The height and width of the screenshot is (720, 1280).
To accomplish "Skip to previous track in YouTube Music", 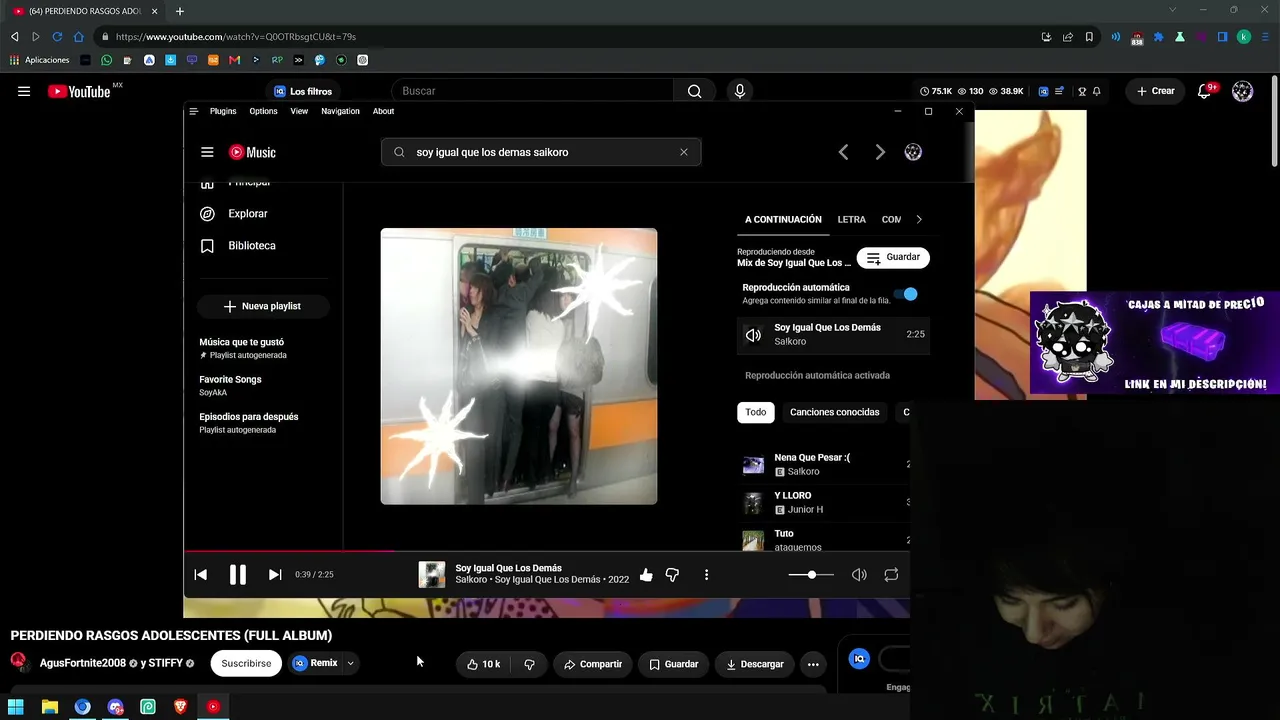I will 200,575.
